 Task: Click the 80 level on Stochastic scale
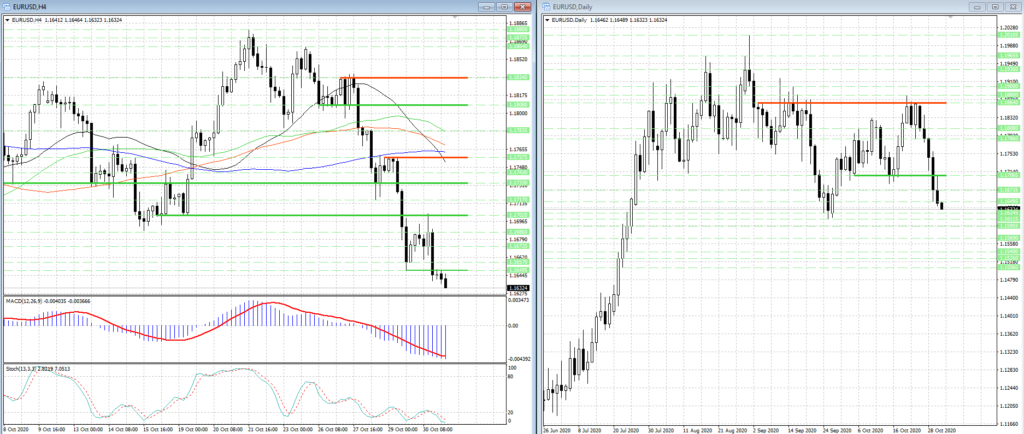coord(511,375)
